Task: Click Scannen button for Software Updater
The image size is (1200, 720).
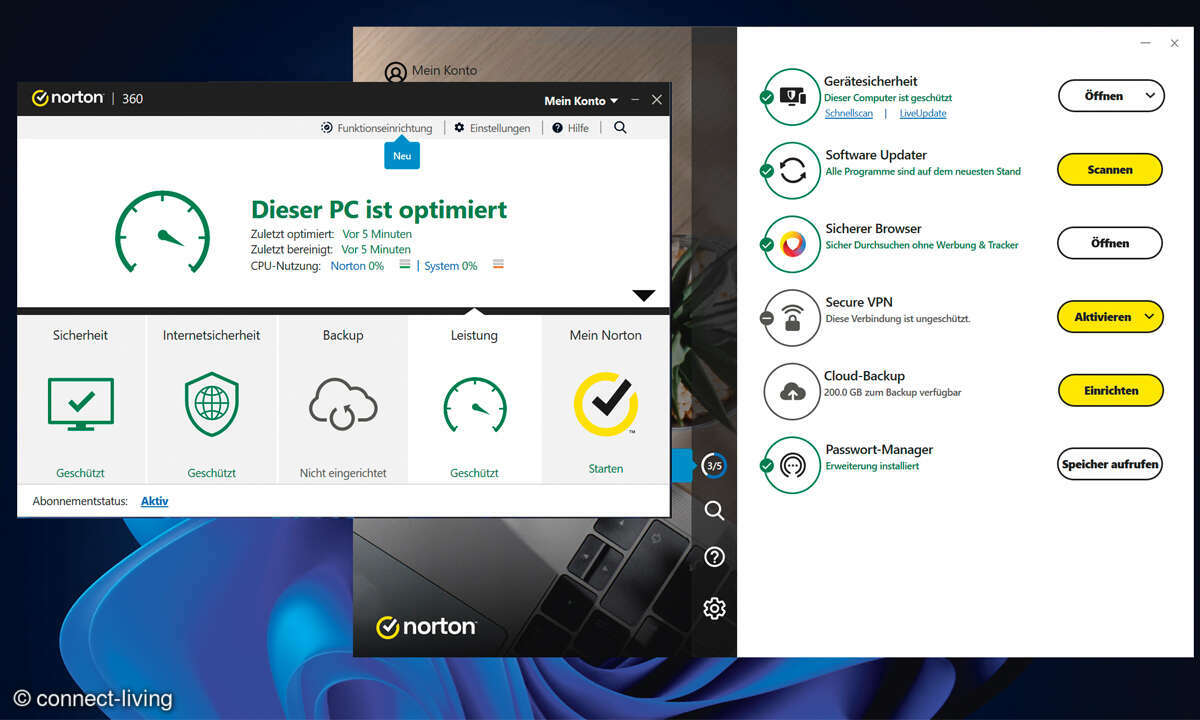Action: [x=1110, y=170]
